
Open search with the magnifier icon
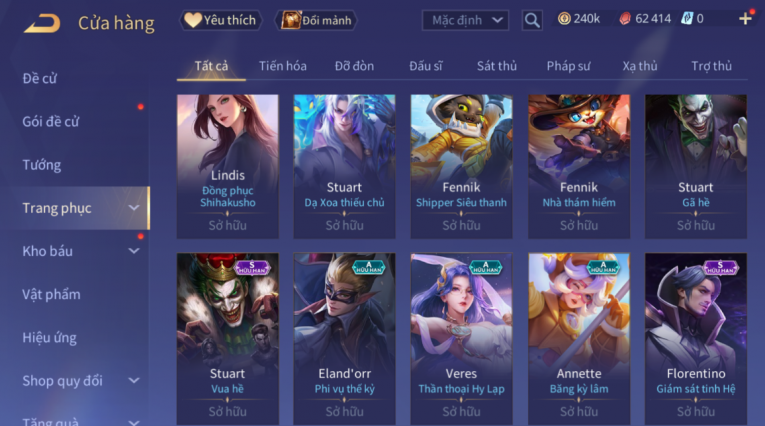tap(532, 20)
